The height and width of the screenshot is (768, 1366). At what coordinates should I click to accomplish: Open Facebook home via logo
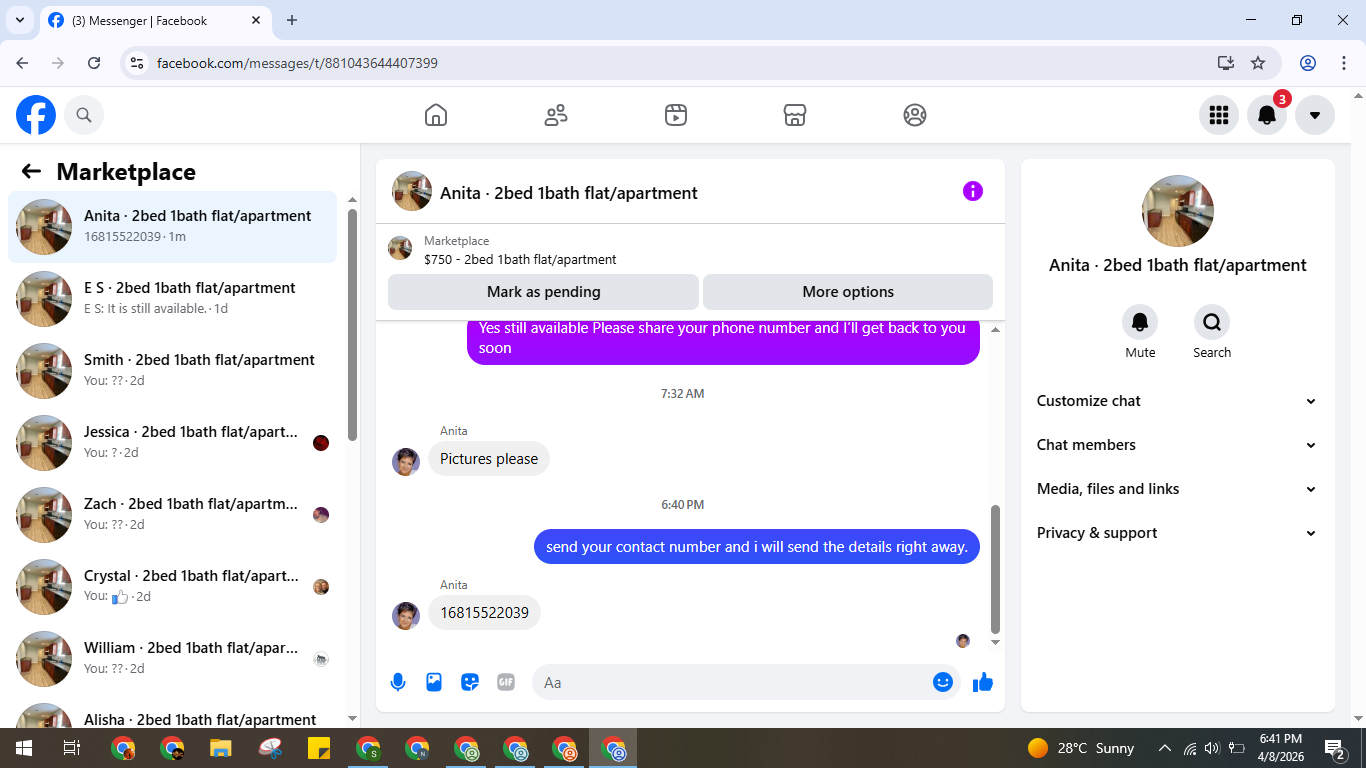click(x=36, y=115)
